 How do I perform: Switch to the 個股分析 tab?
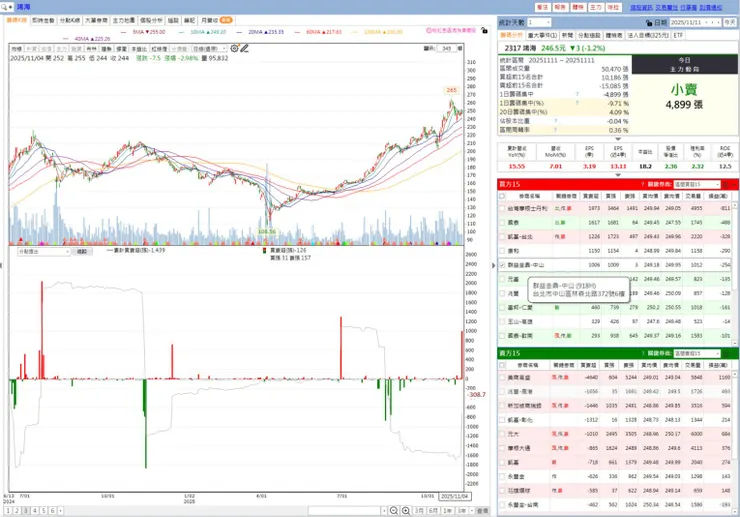pos(151,20)
